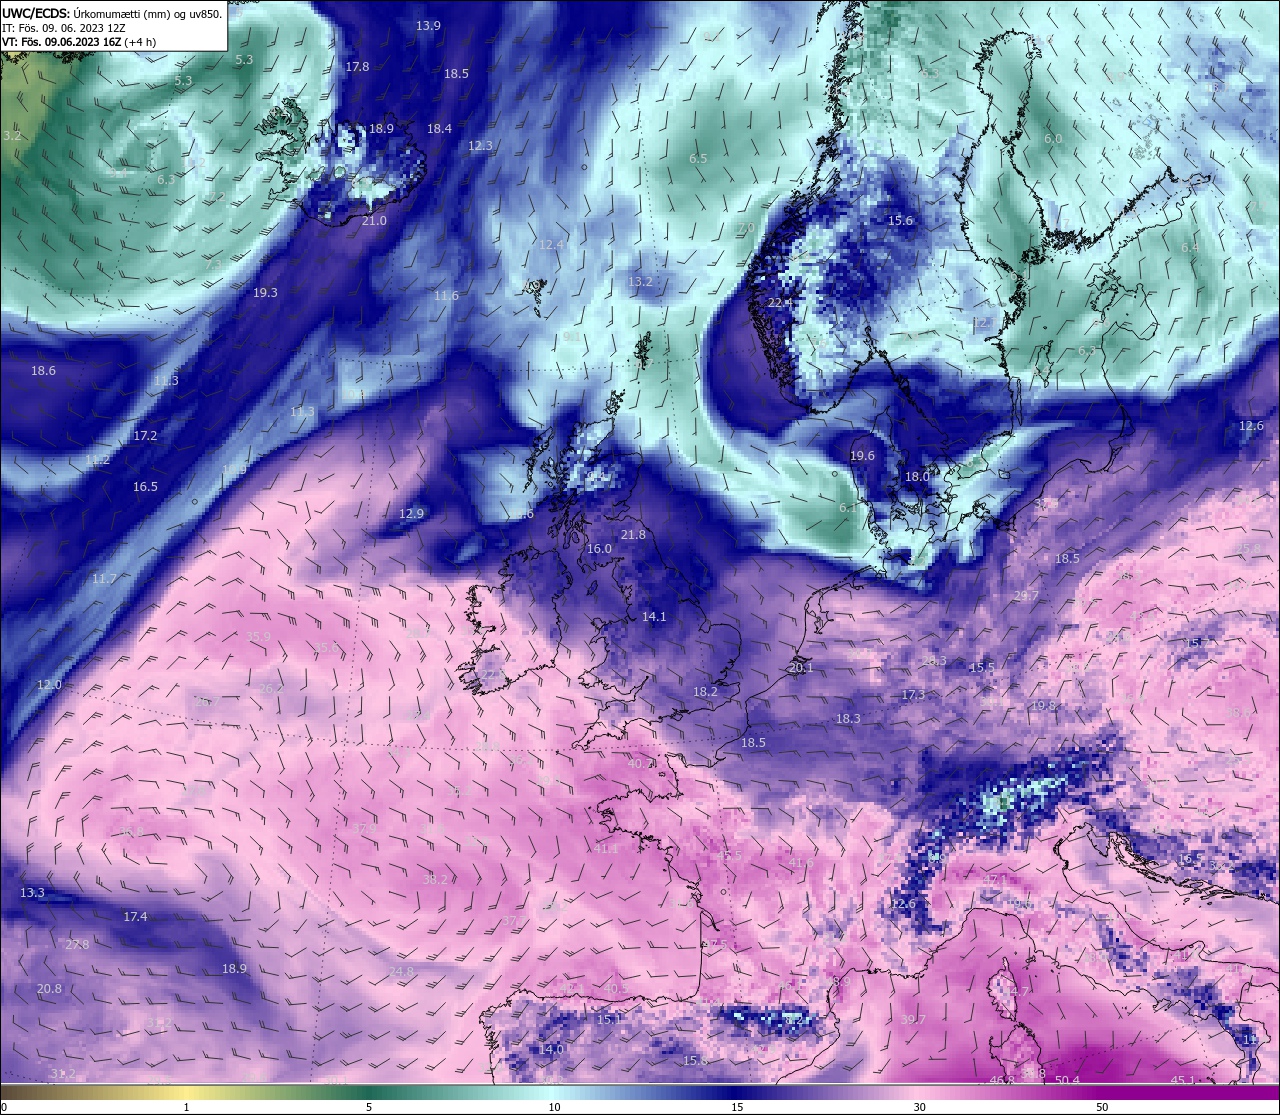Click the 19.8 value on the map
The image size is (1280, 1115).
[1043, 706]
